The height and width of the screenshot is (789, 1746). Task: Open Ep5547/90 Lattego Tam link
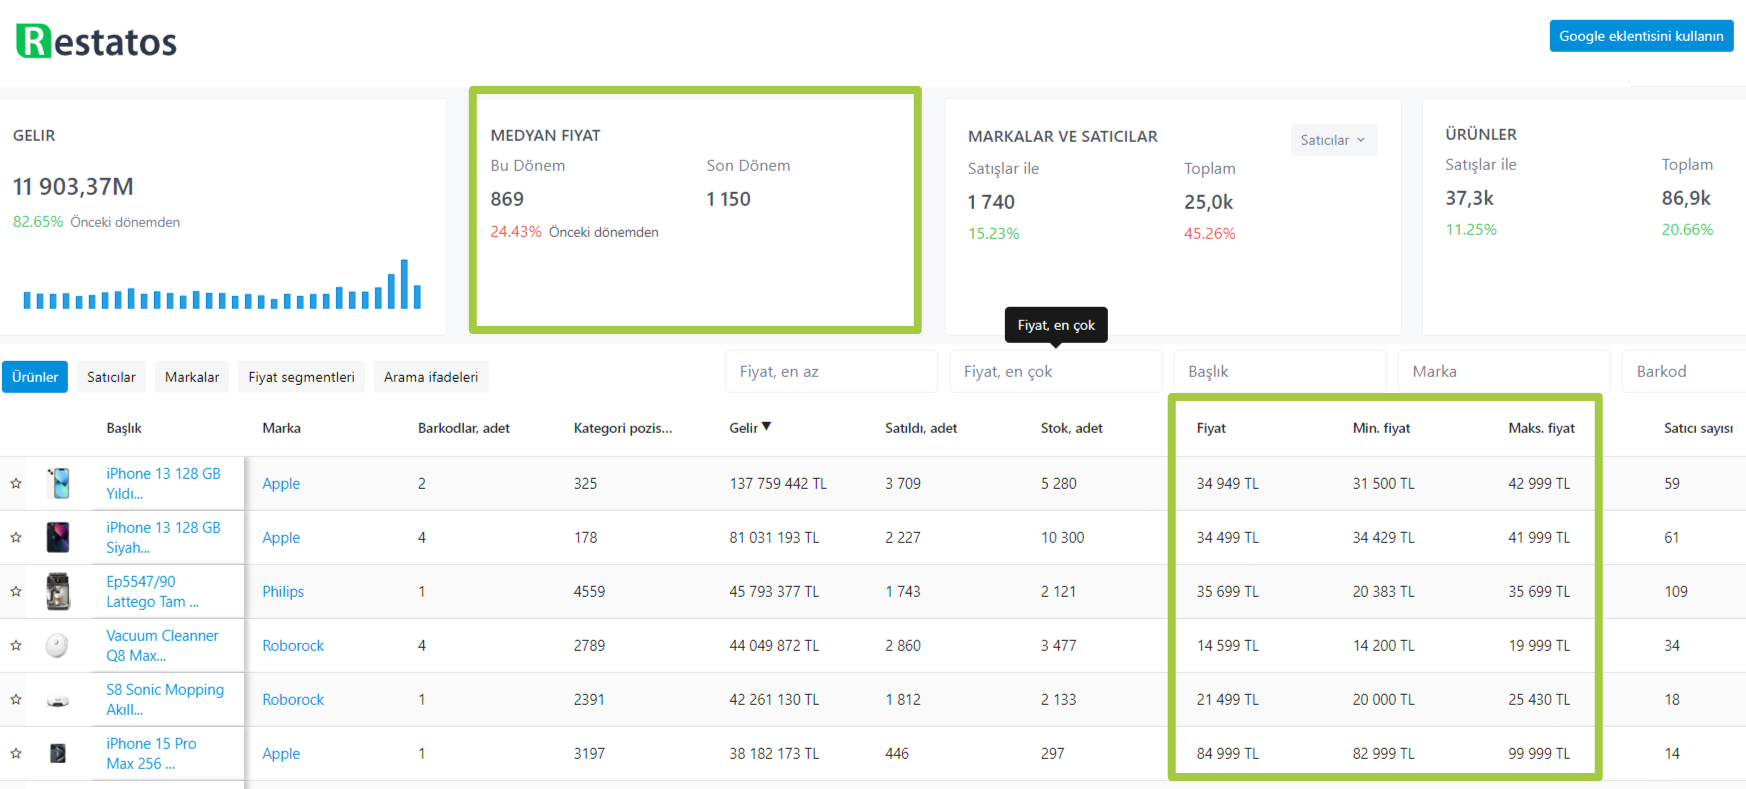(152, 591)
